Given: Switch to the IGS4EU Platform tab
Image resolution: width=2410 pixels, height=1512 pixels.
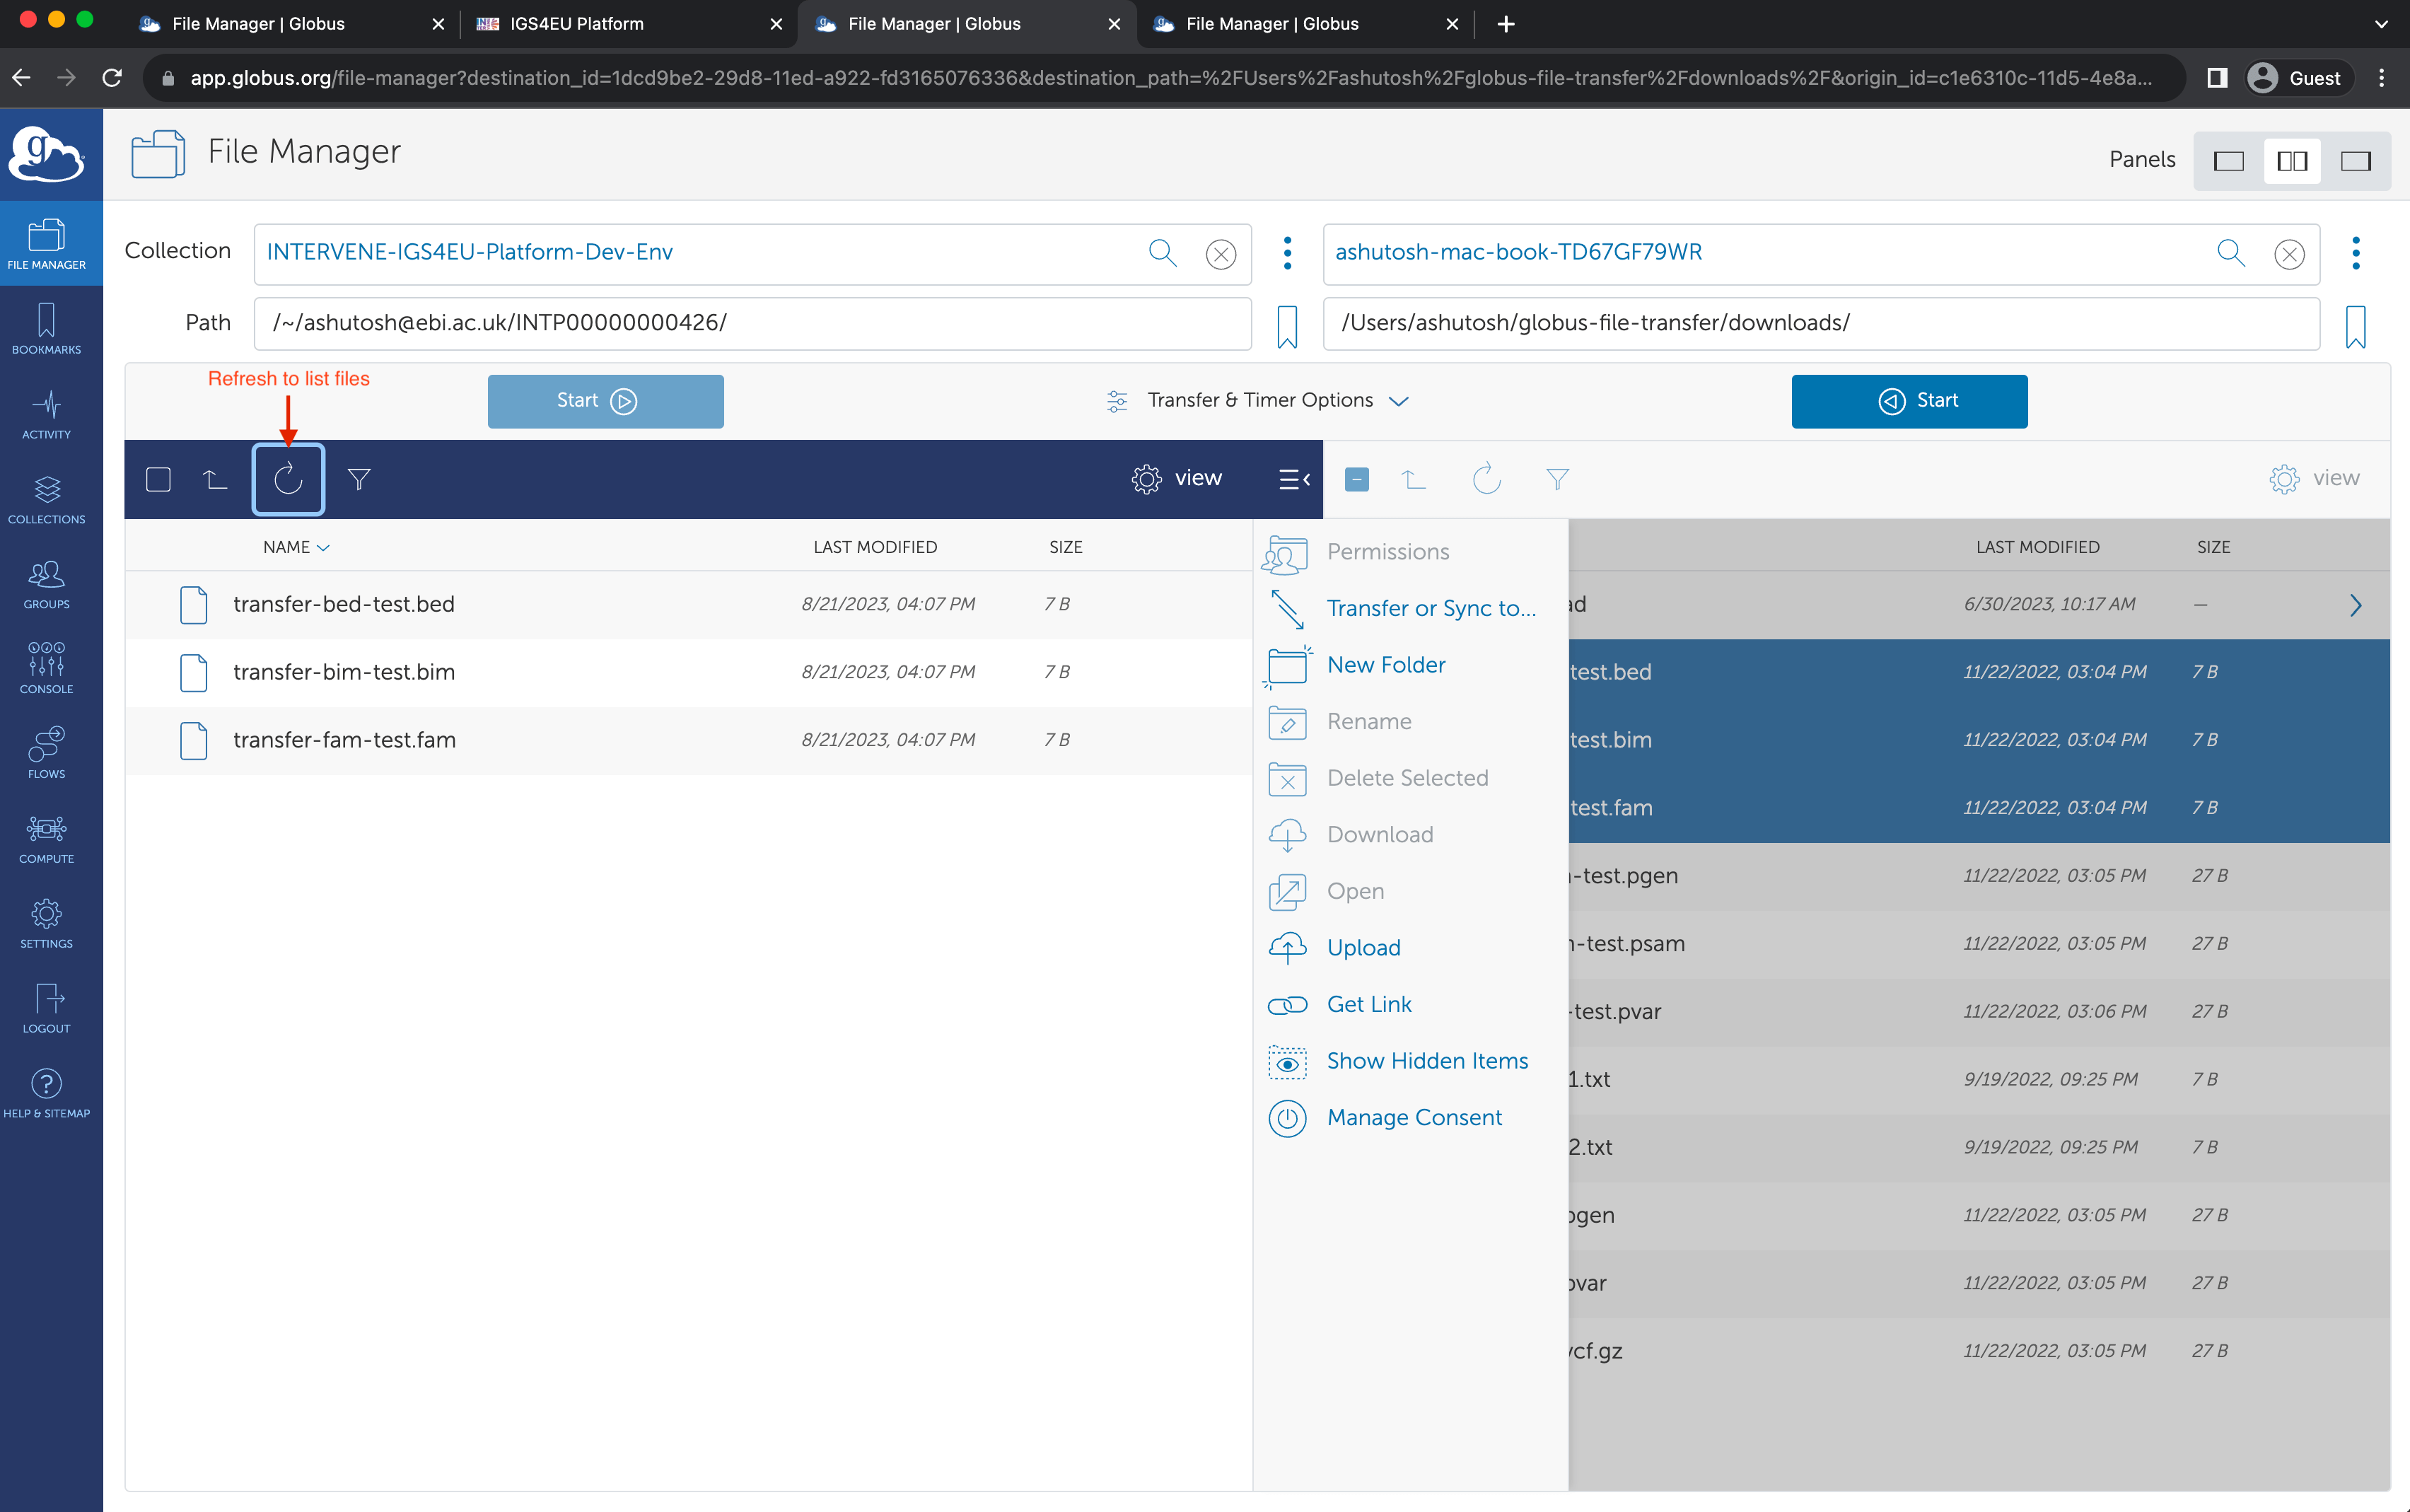Looking at the screenshot, I should click(576, 23).
